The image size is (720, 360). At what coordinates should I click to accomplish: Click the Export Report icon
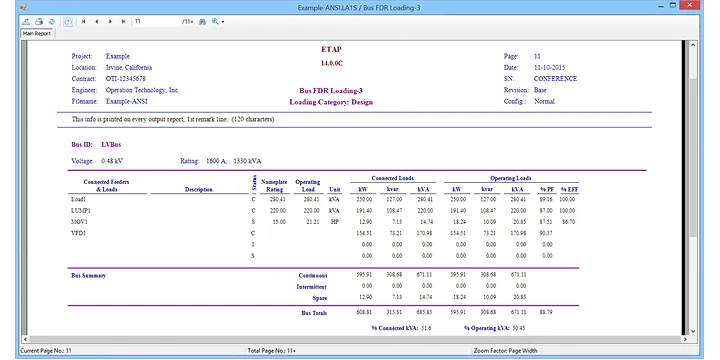click(26, 22)
